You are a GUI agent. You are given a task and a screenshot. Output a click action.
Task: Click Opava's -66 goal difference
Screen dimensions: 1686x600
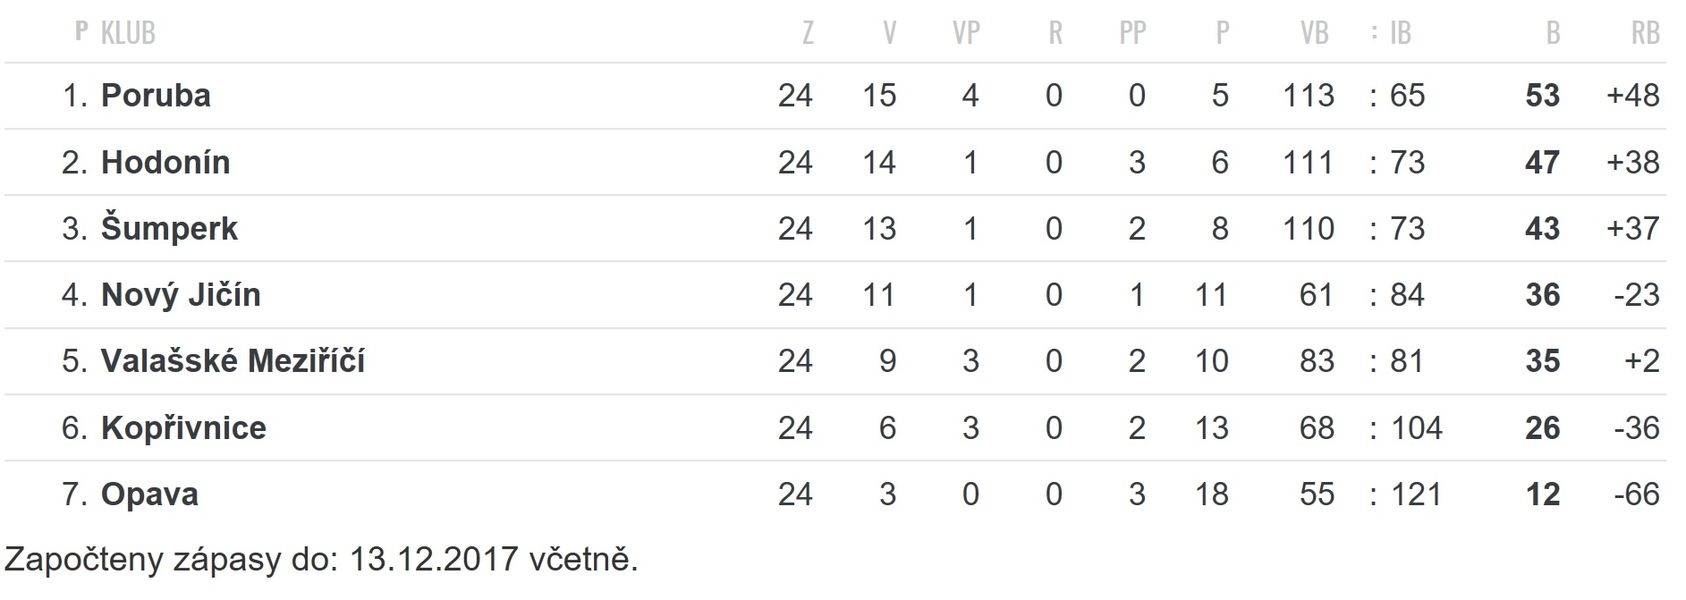pos(1636,494)
